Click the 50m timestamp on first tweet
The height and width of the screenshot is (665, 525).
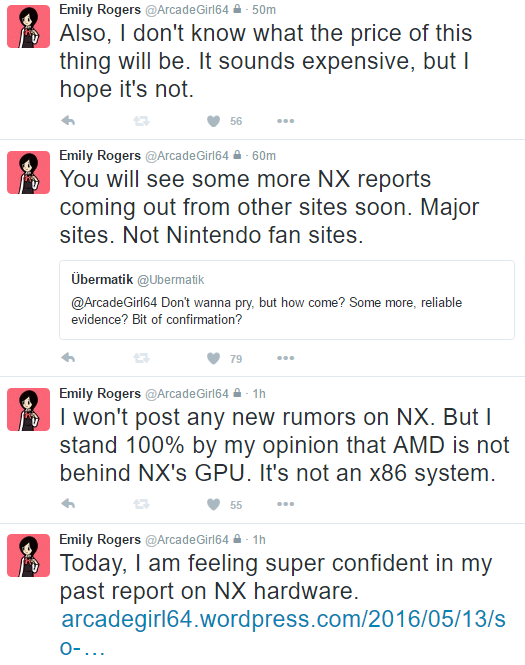coord(264,10)
